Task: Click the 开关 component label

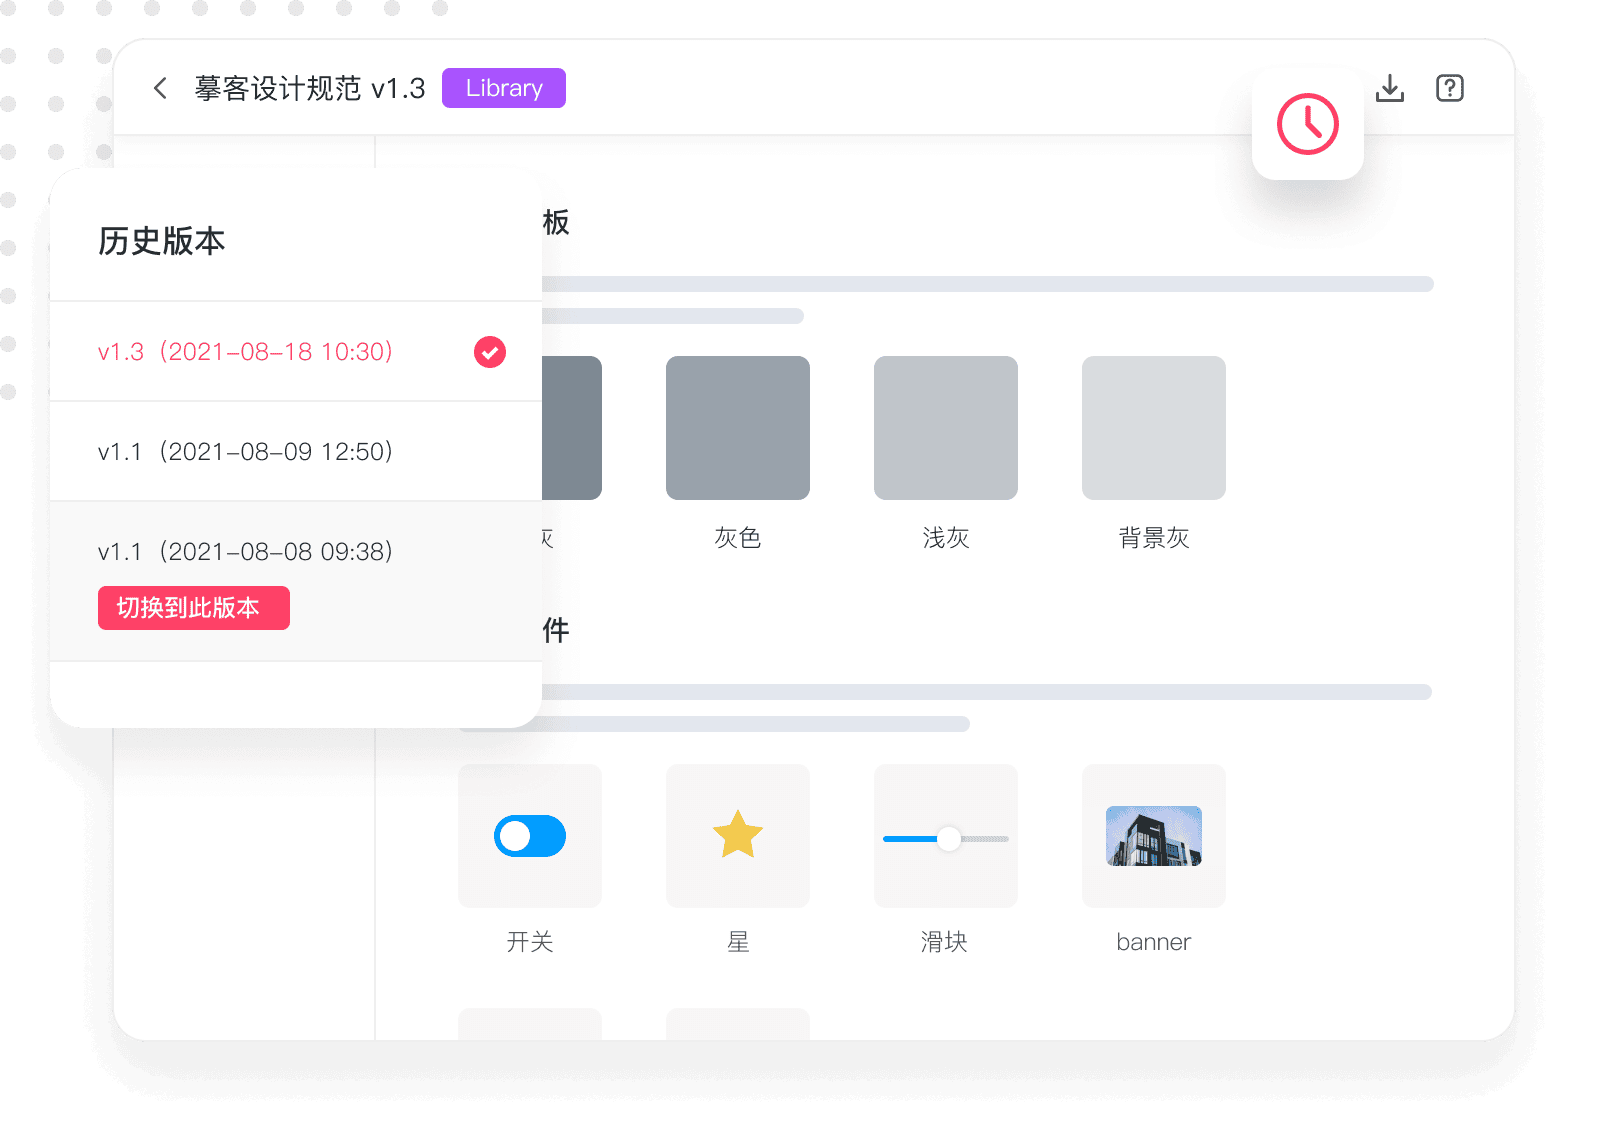Action: [530, 942]
